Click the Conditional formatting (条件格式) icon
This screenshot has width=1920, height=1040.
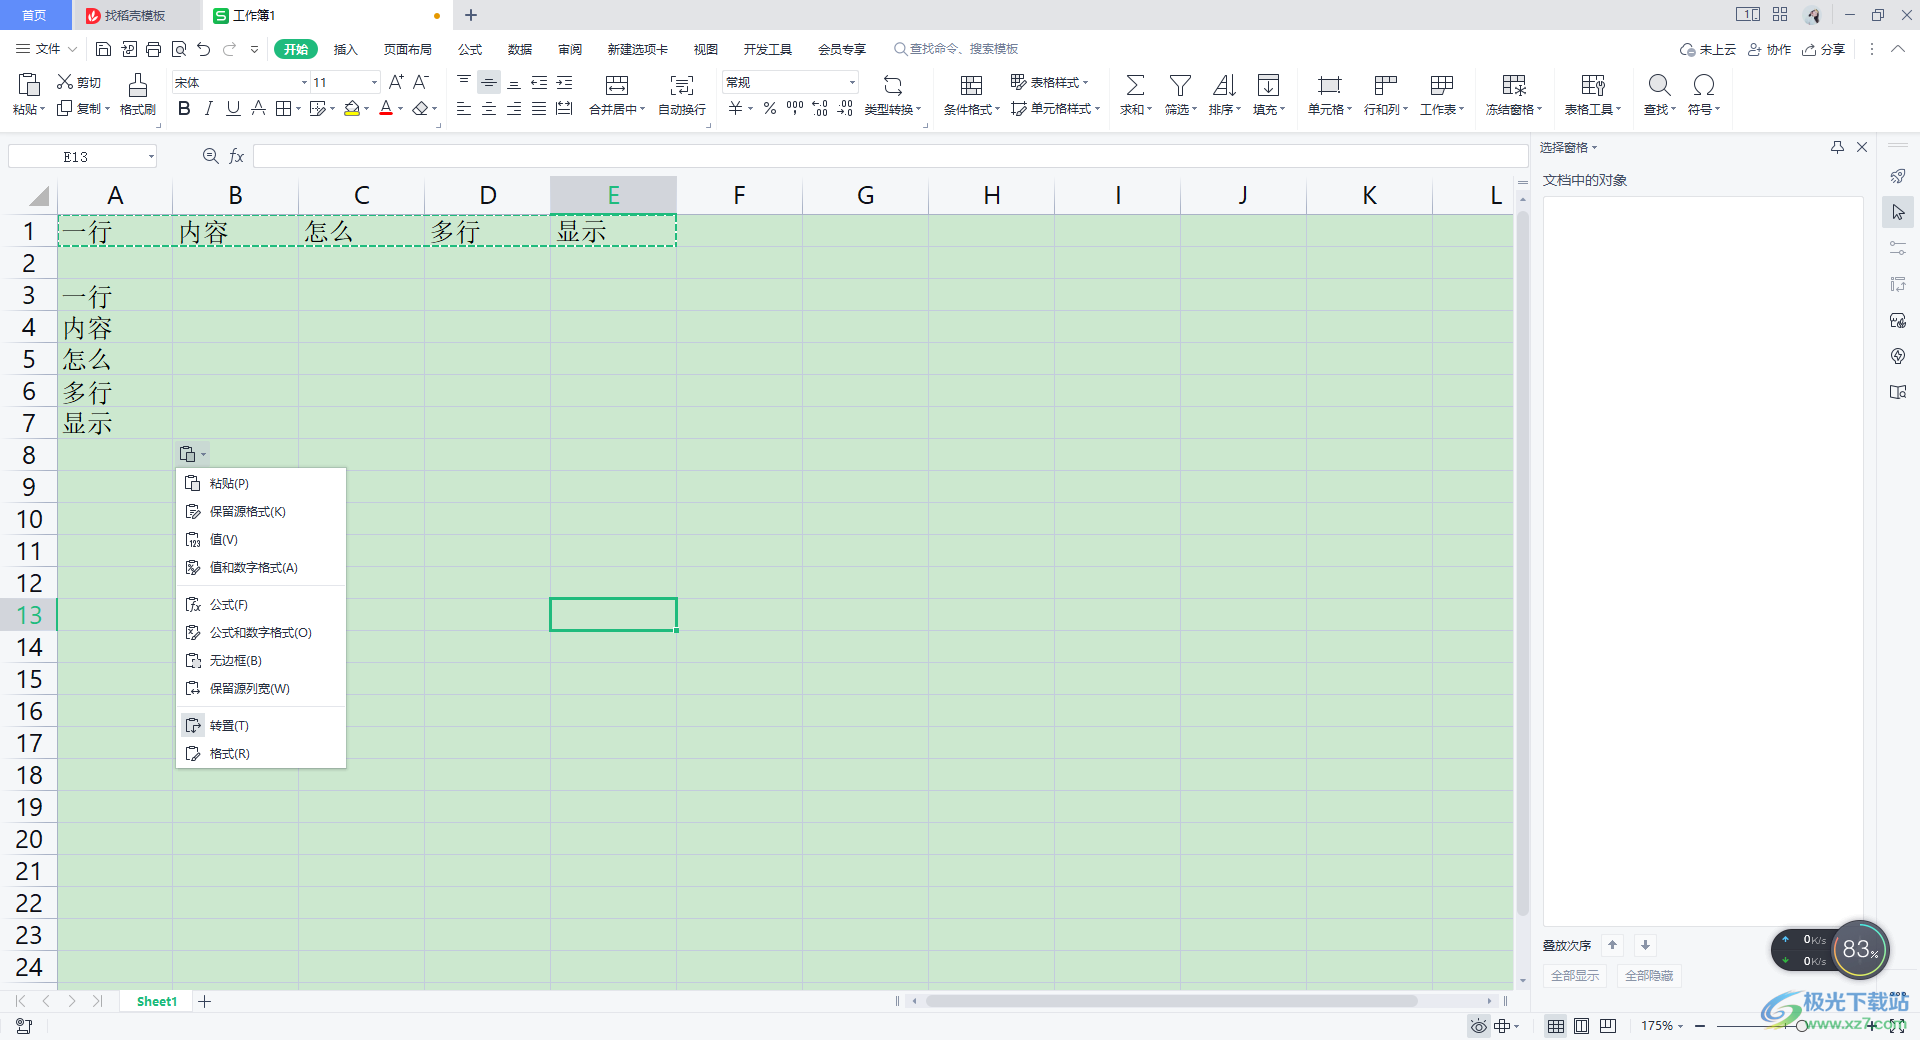[x=971, y=85]
